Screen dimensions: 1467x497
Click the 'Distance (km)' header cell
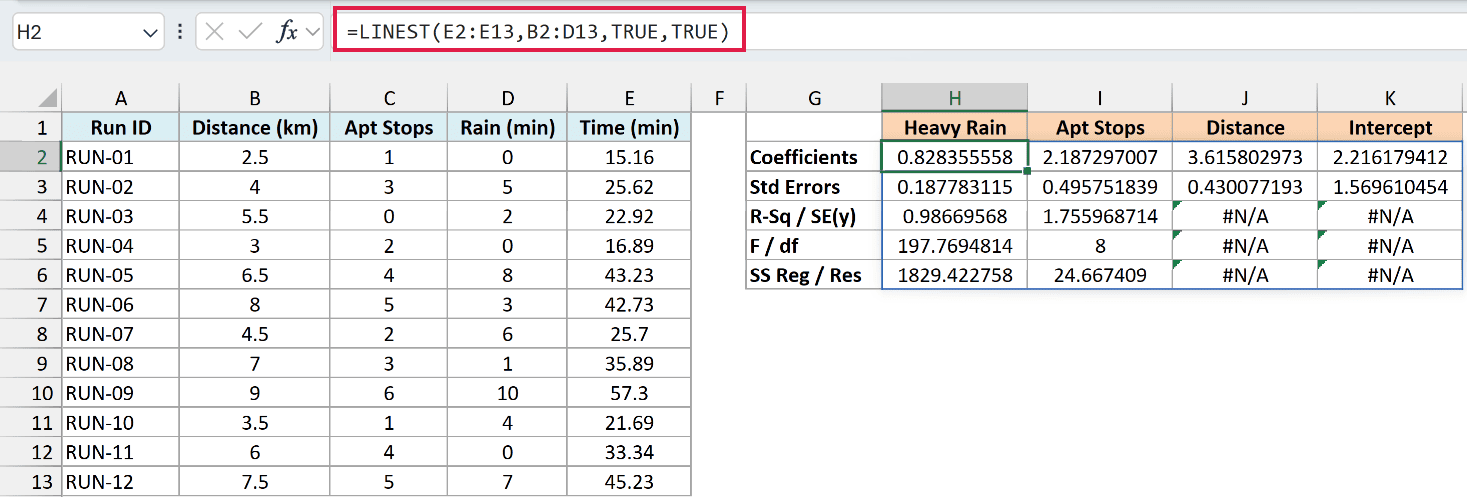255,127
